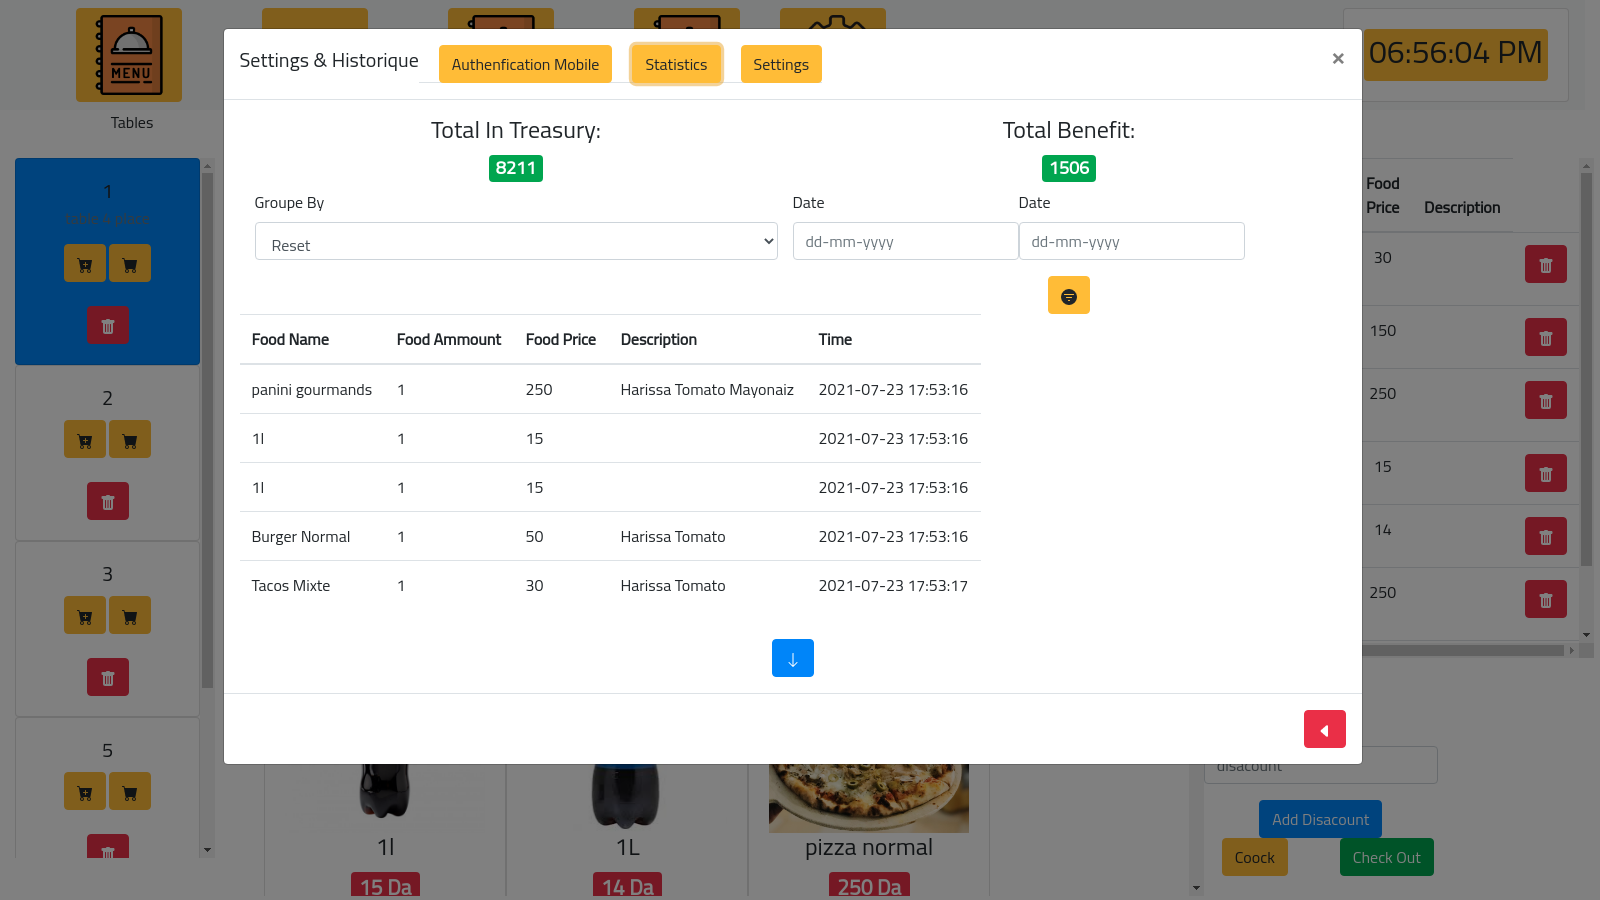Click the right cart icon of table 2
Image resolution: width=1600 pixels, height=900 pixels.
(130, 439)
